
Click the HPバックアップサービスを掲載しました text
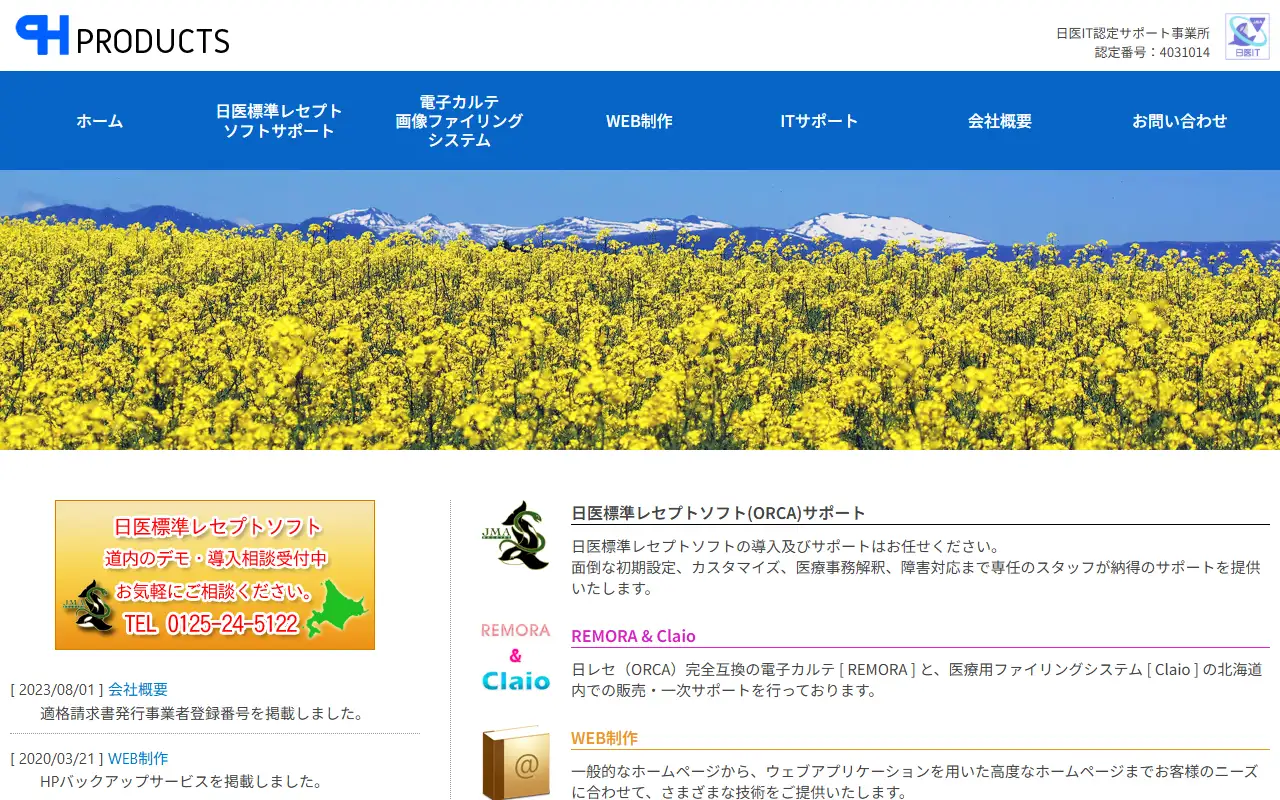pos(181,782)
